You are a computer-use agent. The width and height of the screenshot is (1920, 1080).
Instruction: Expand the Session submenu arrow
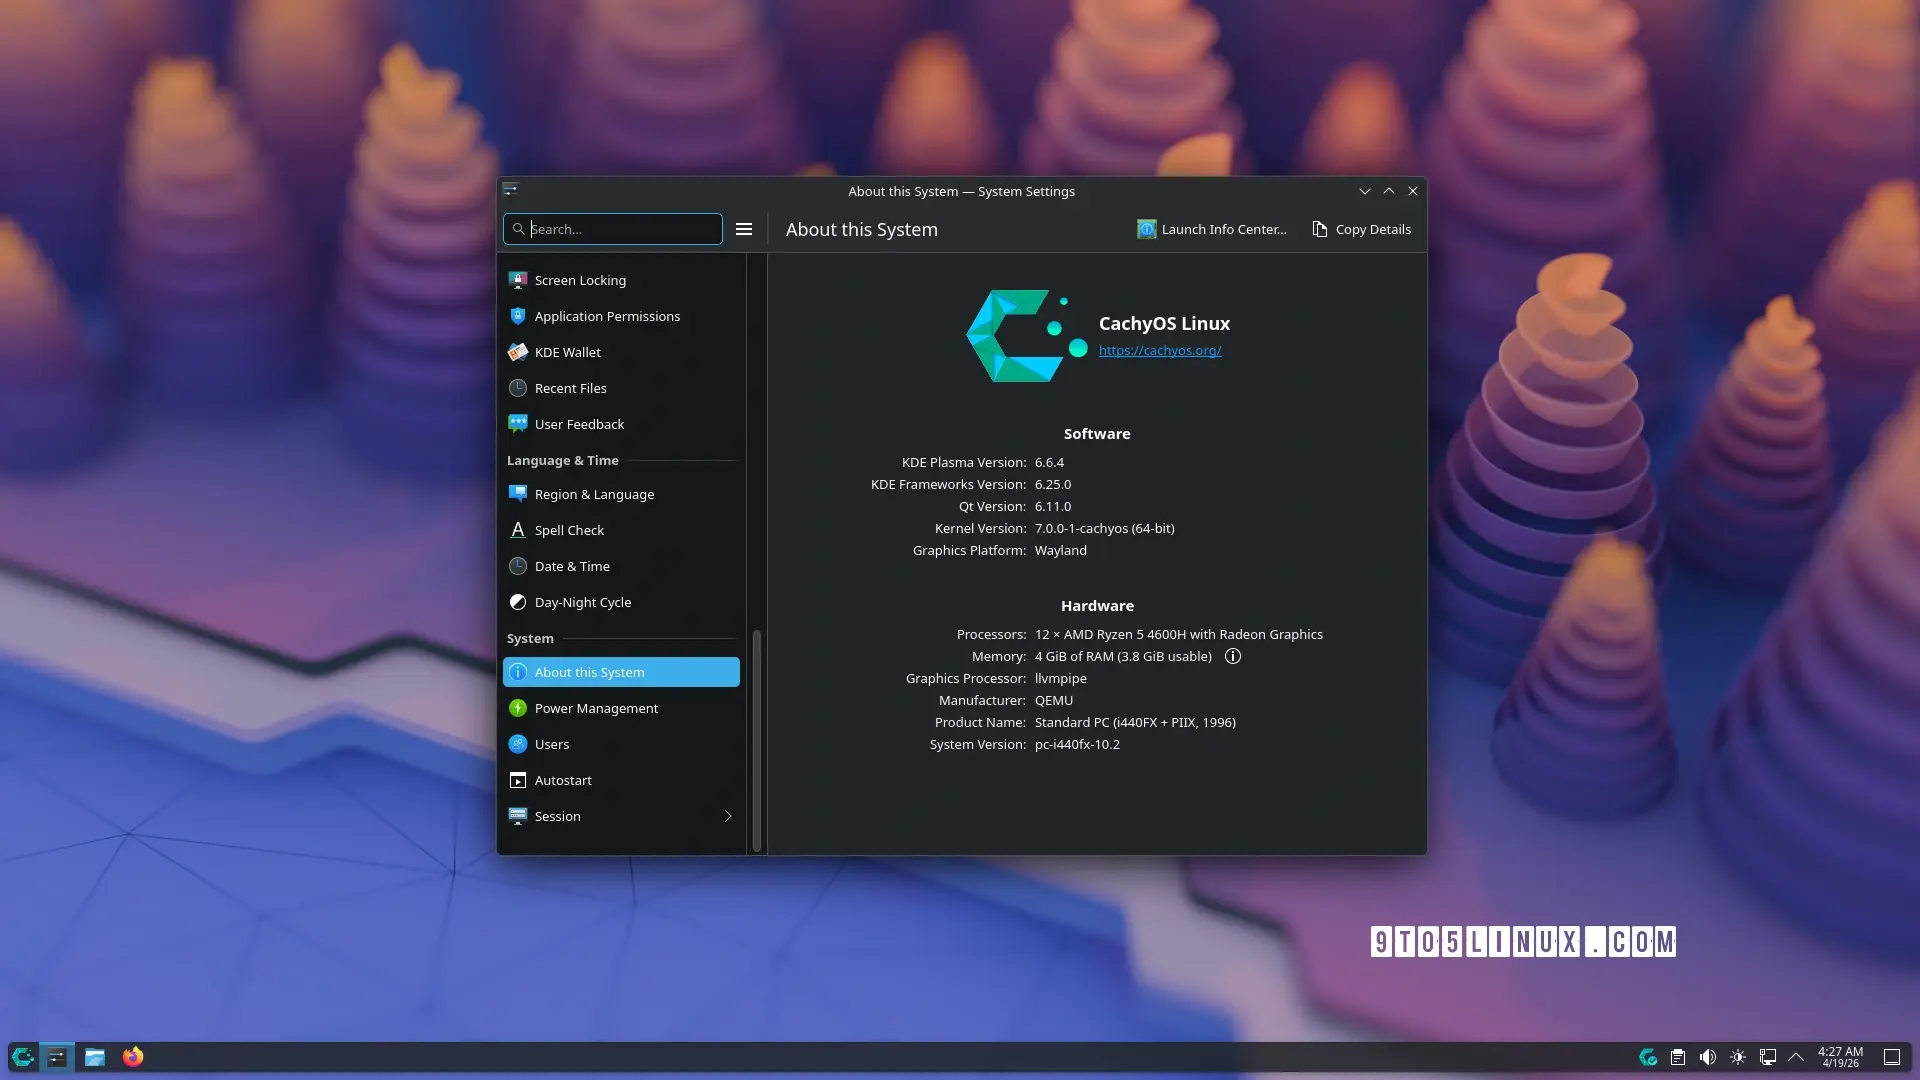(728, 816)
